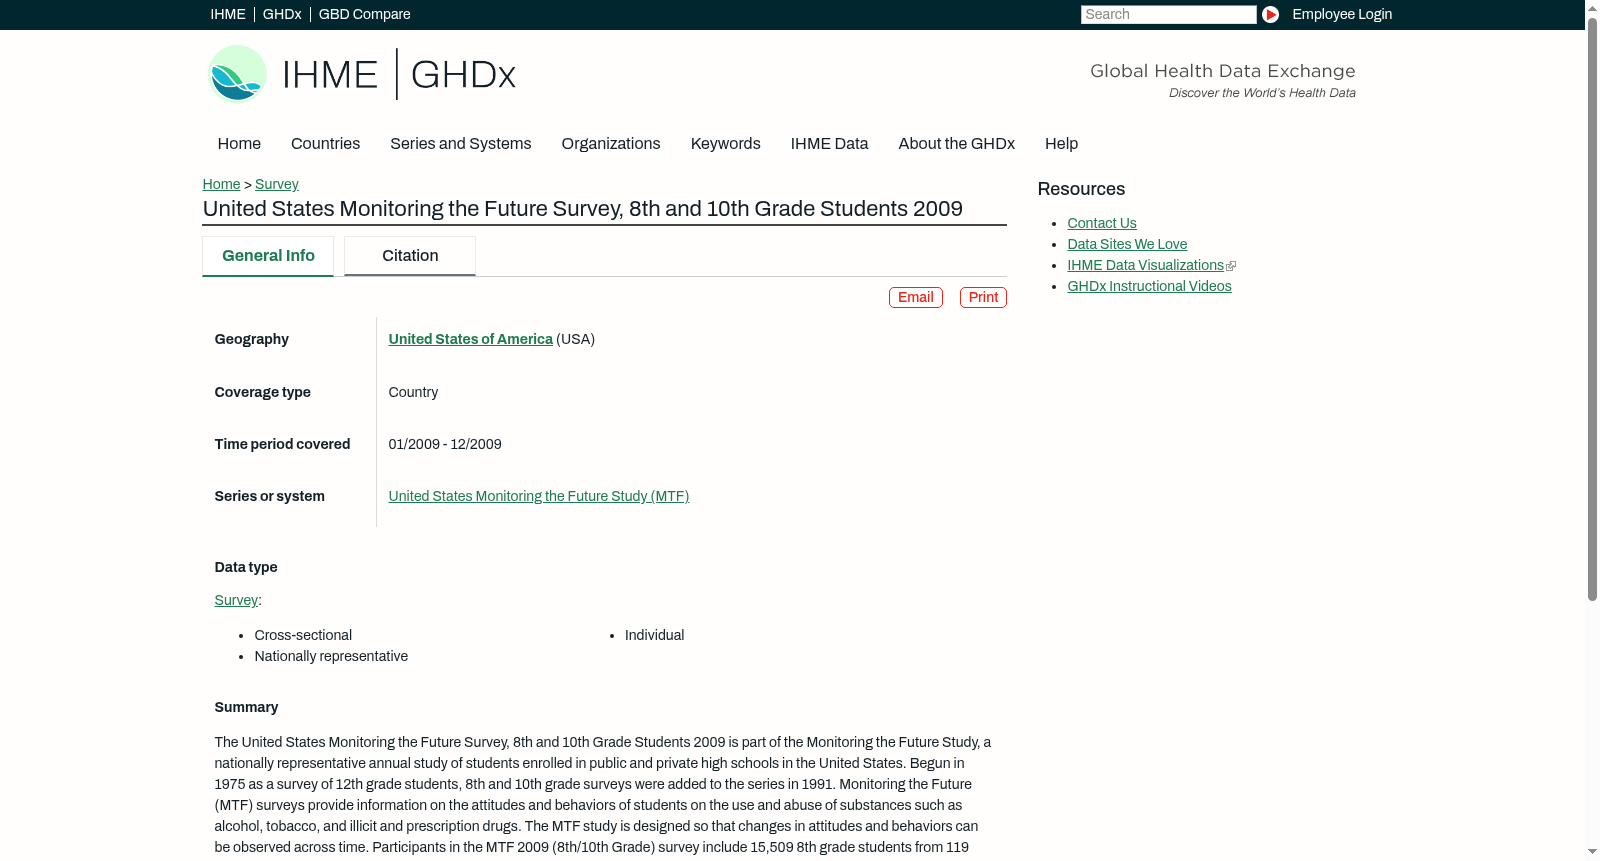Click the red search submit arrow icon
The width and height of the screenshot is (1600, 861).
1270,14
